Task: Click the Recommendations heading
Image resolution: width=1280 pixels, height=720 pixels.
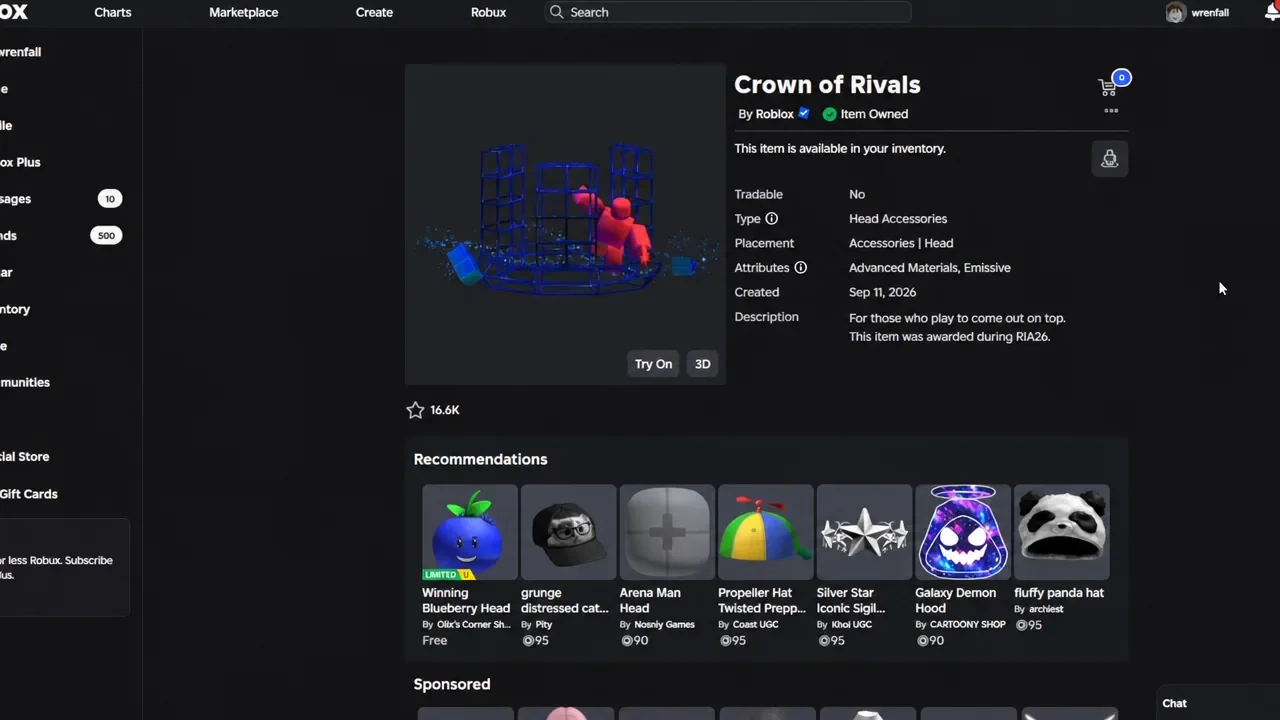Action: tap(480, 459)
